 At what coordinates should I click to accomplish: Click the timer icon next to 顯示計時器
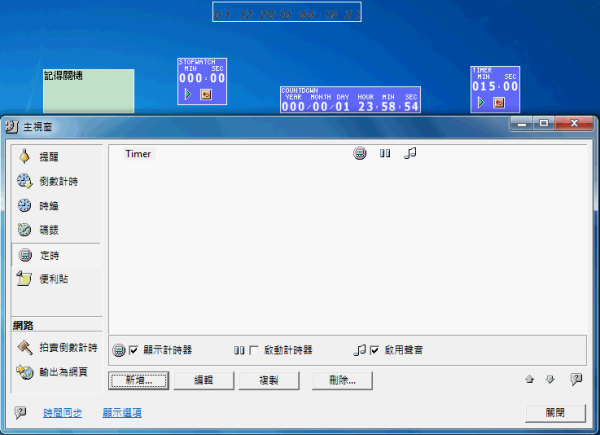tap(119, 350)
